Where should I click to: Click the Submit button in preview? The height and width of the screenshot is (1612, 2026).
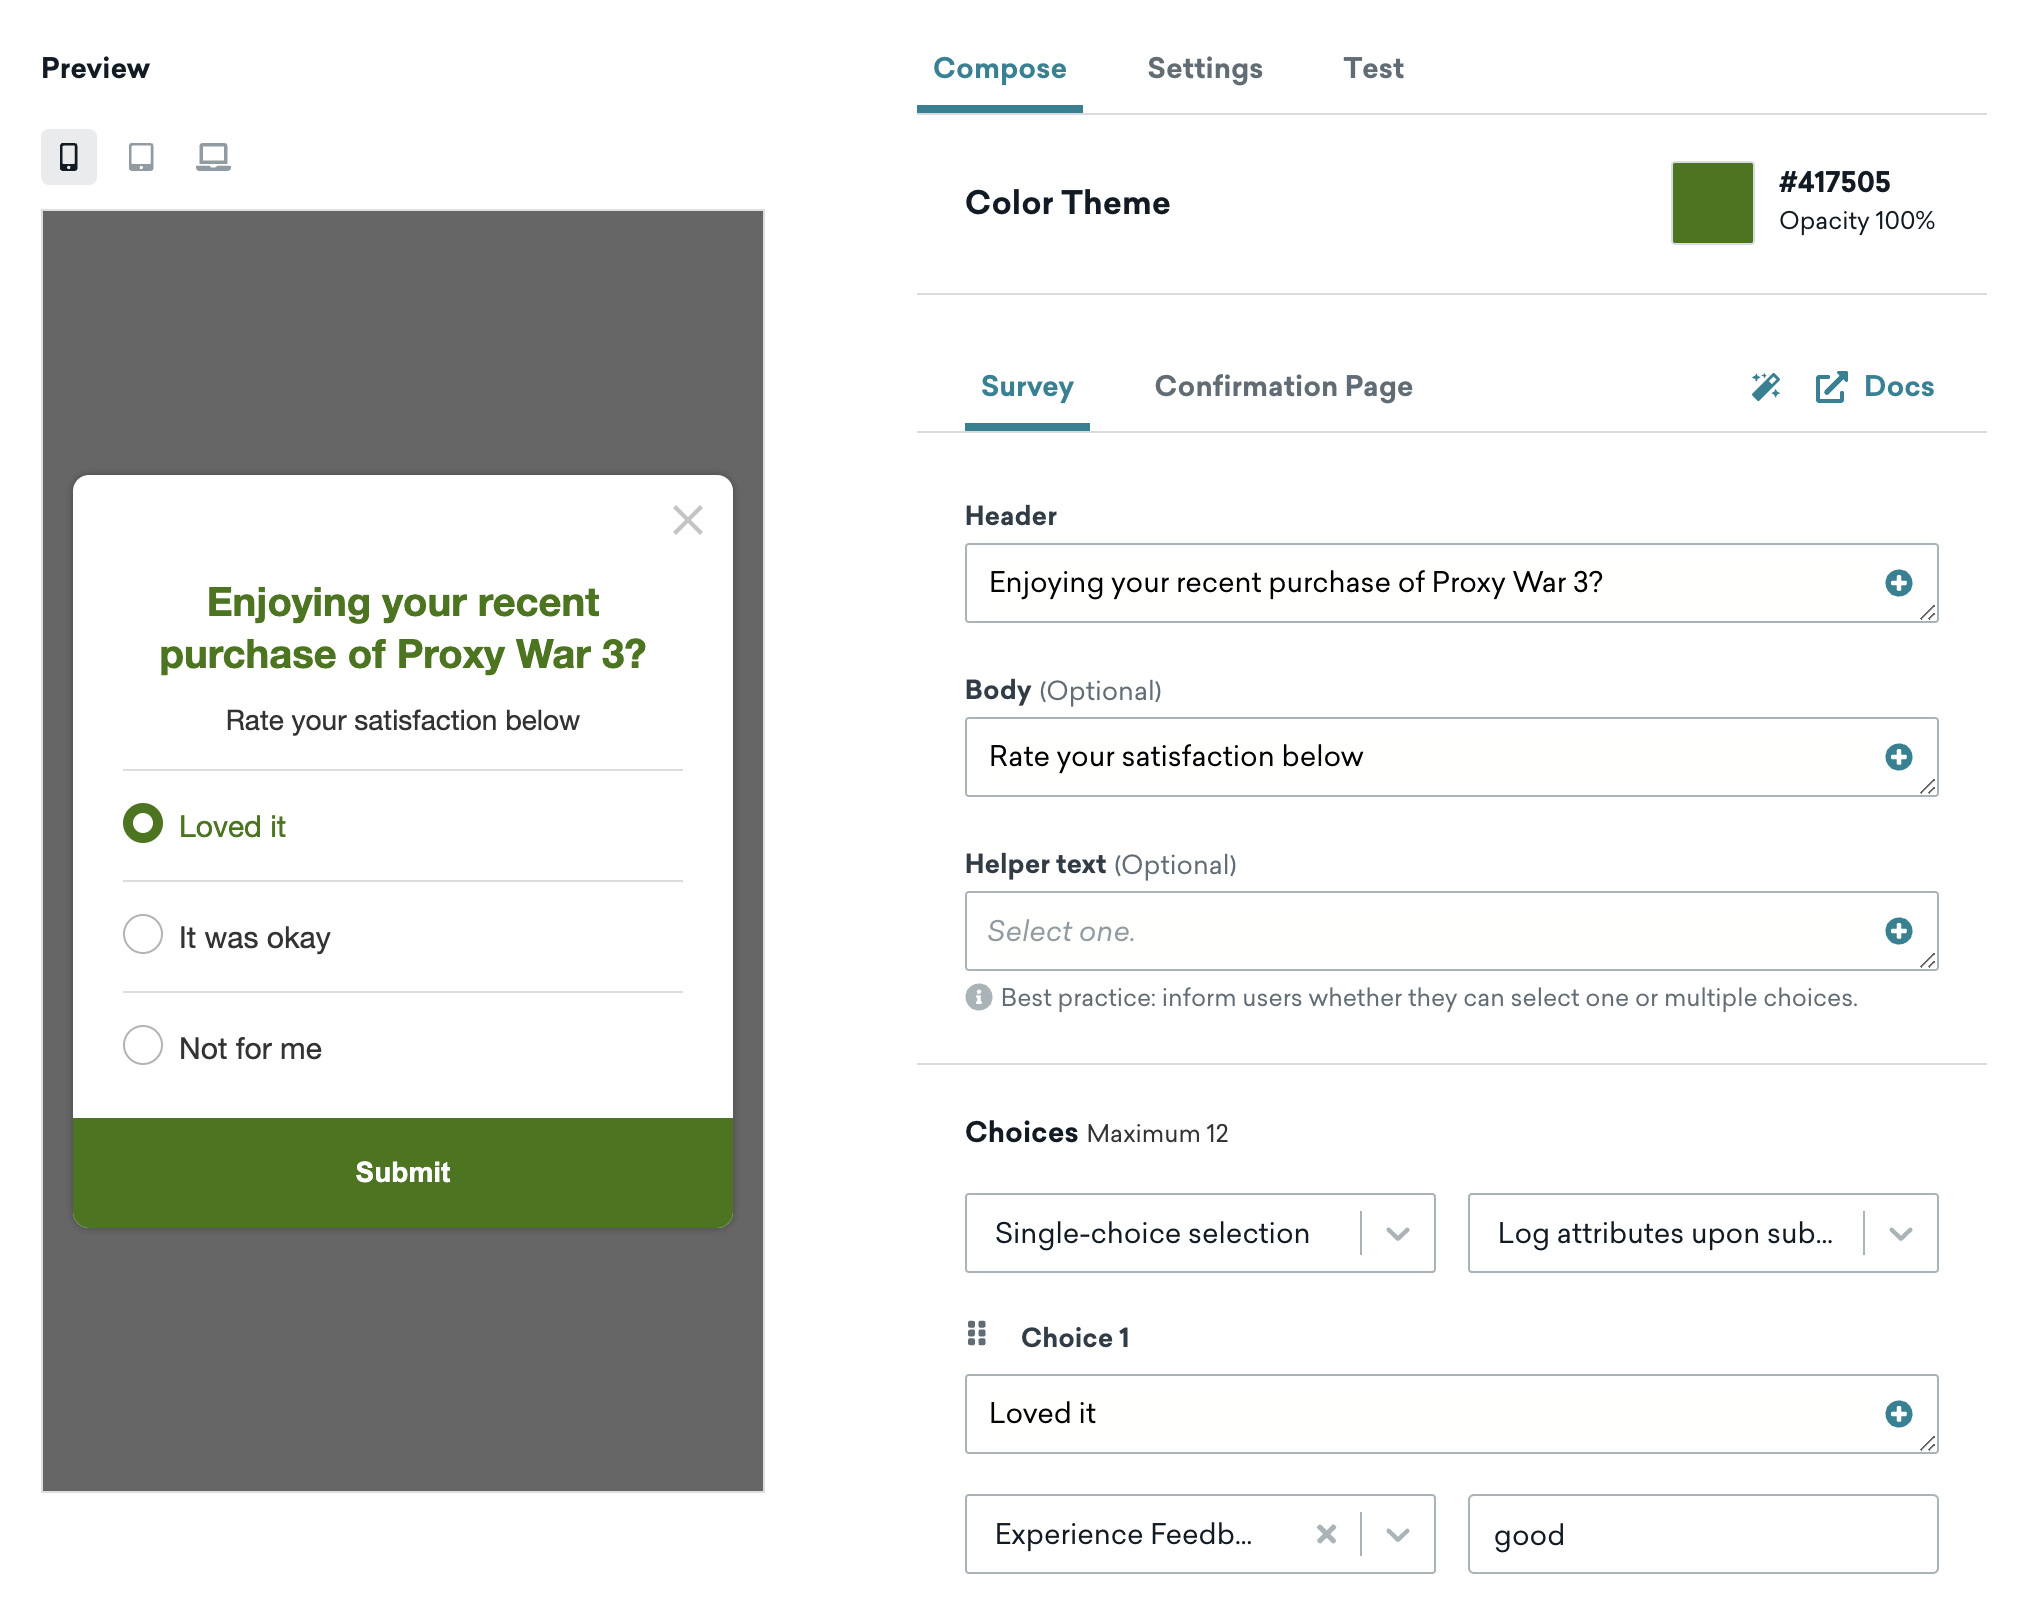[x=403, y=1171]
